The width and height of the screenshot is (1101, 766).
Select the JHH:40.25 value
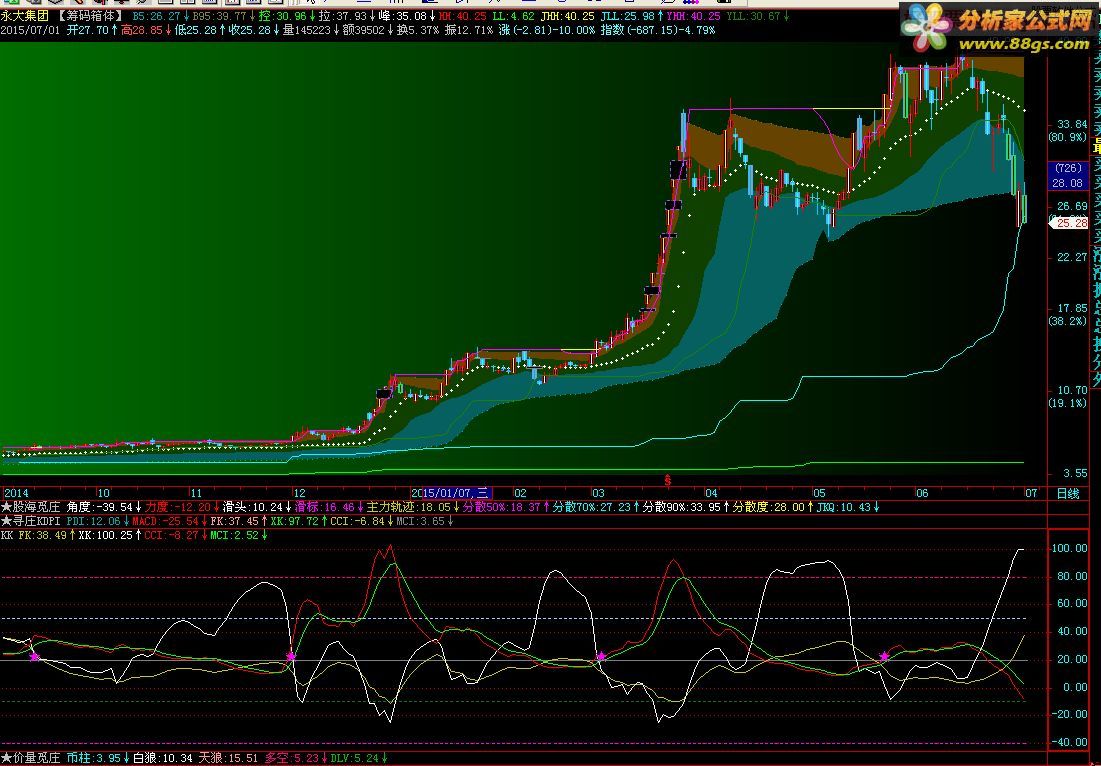click(567, 15)
